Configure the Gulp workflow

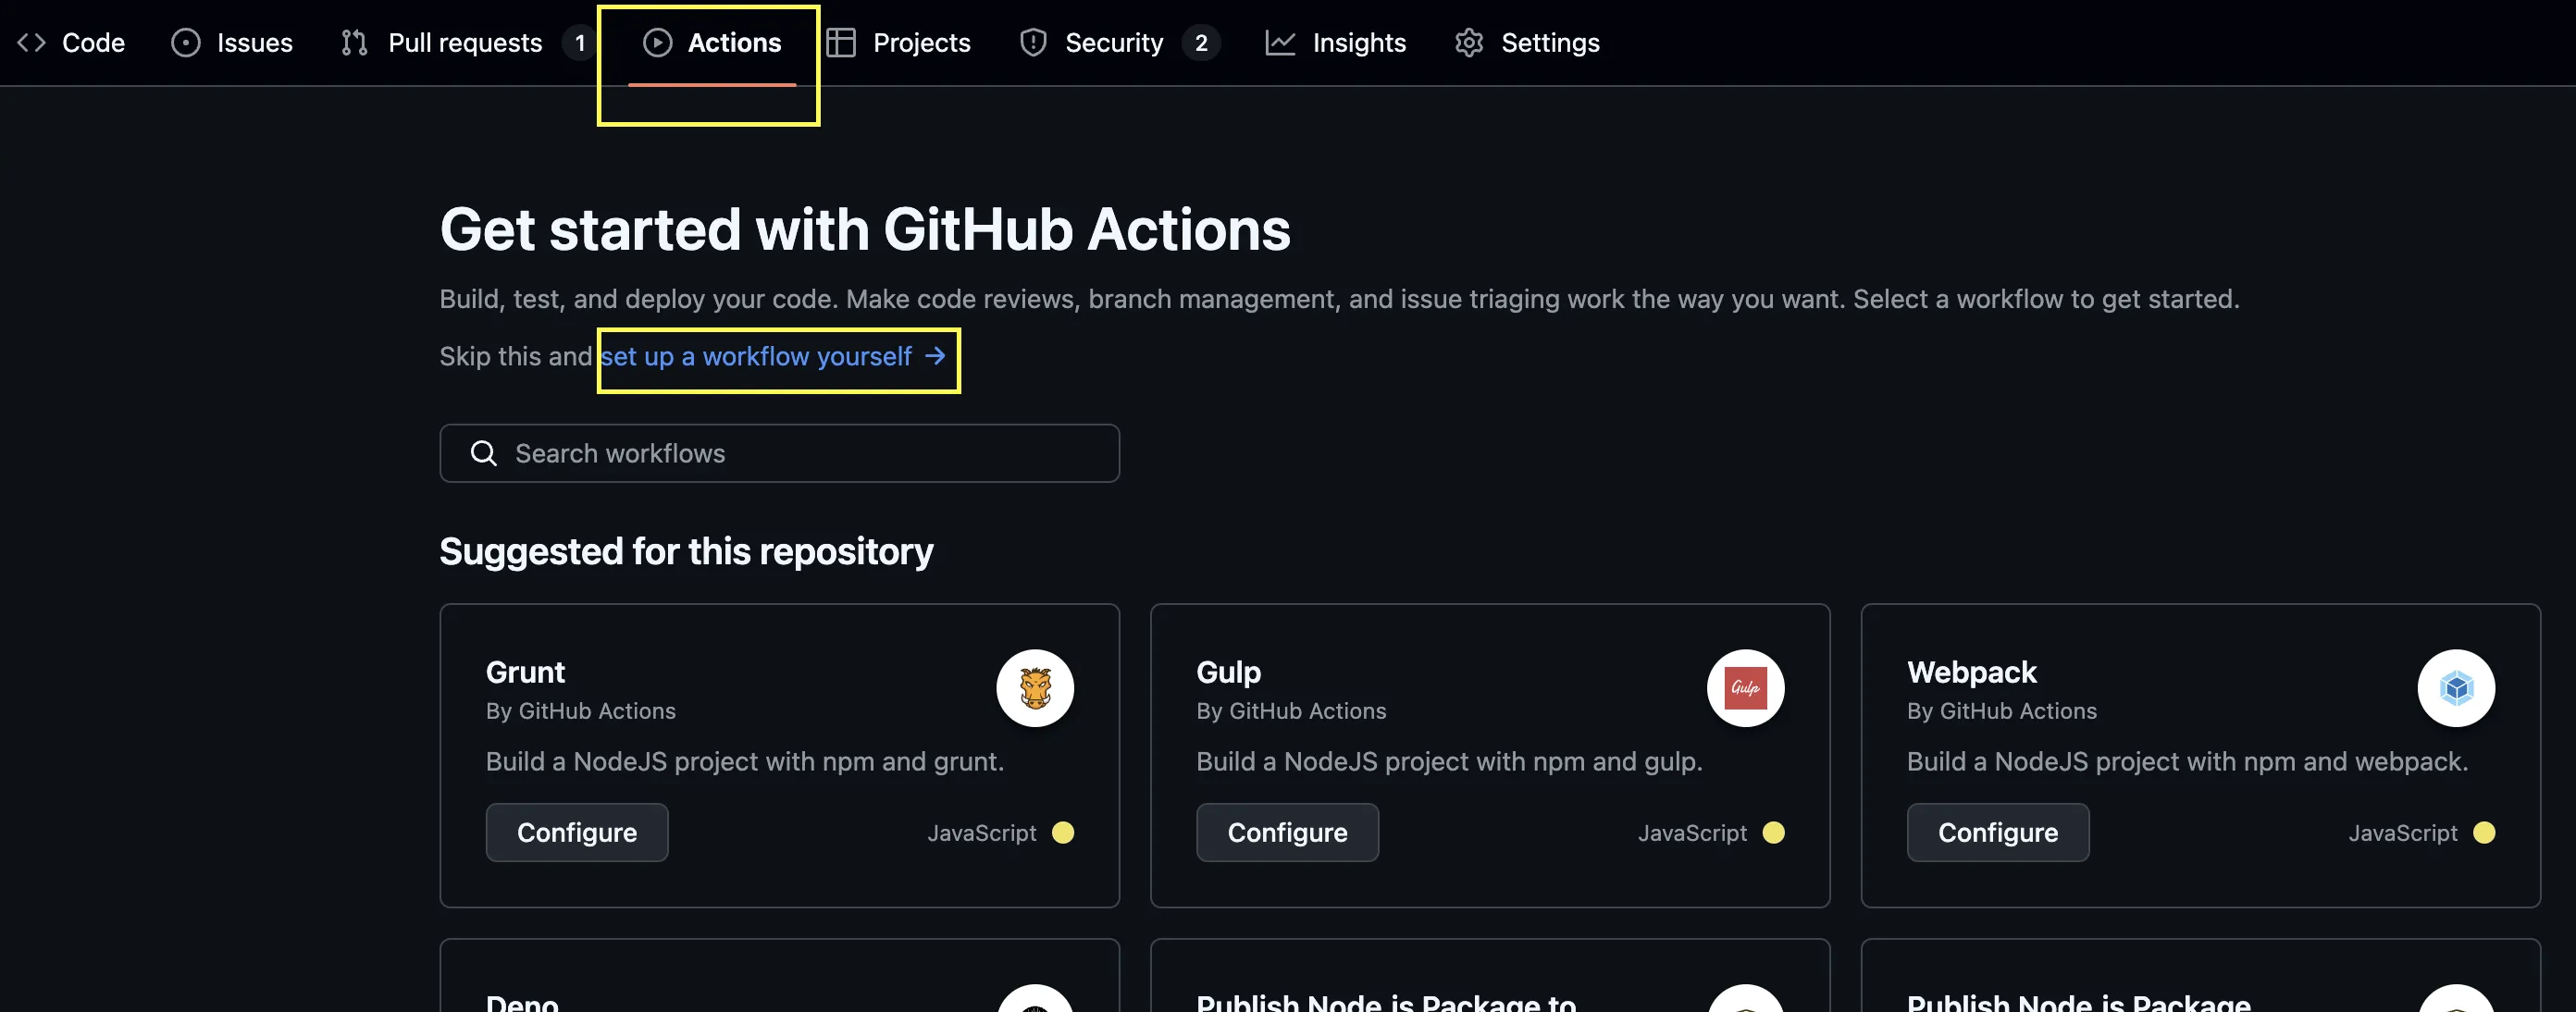1287,832
